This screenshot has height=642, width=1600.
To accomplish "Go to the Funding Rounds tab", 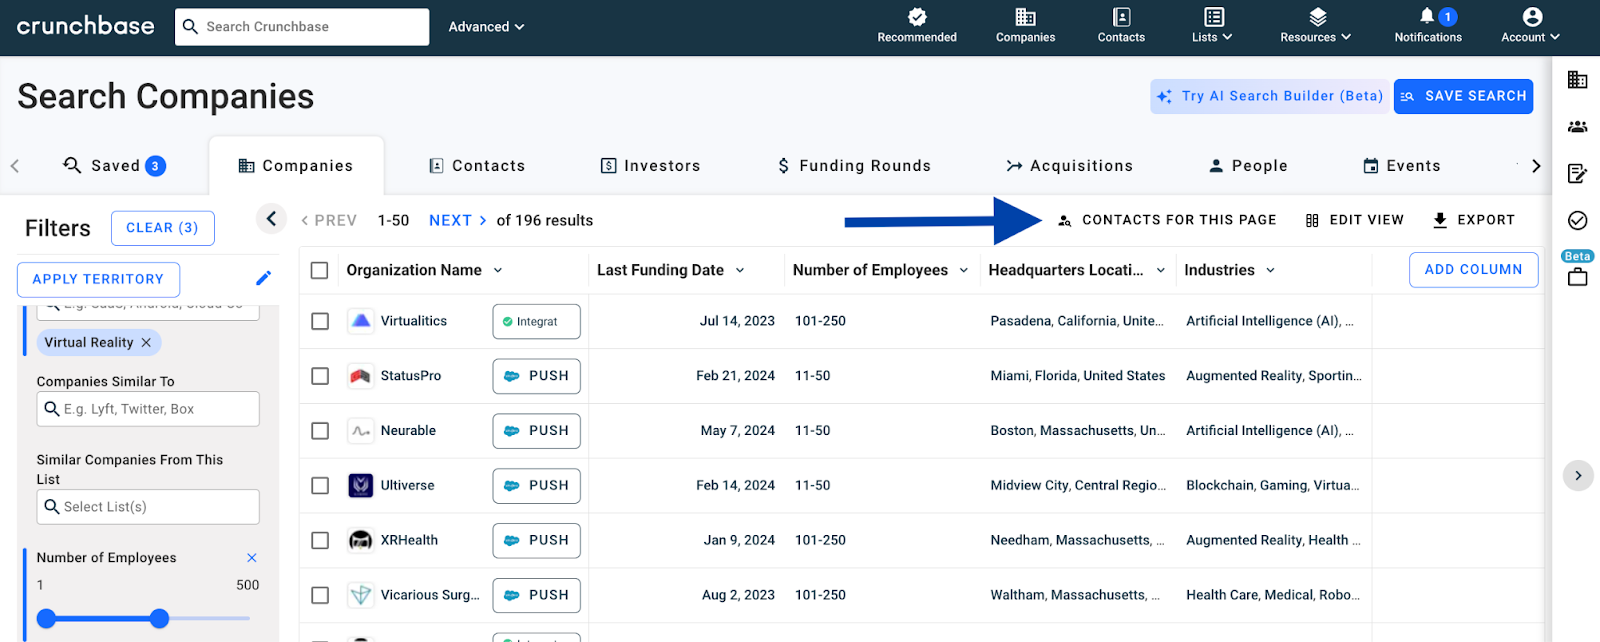I will (854, 166).
